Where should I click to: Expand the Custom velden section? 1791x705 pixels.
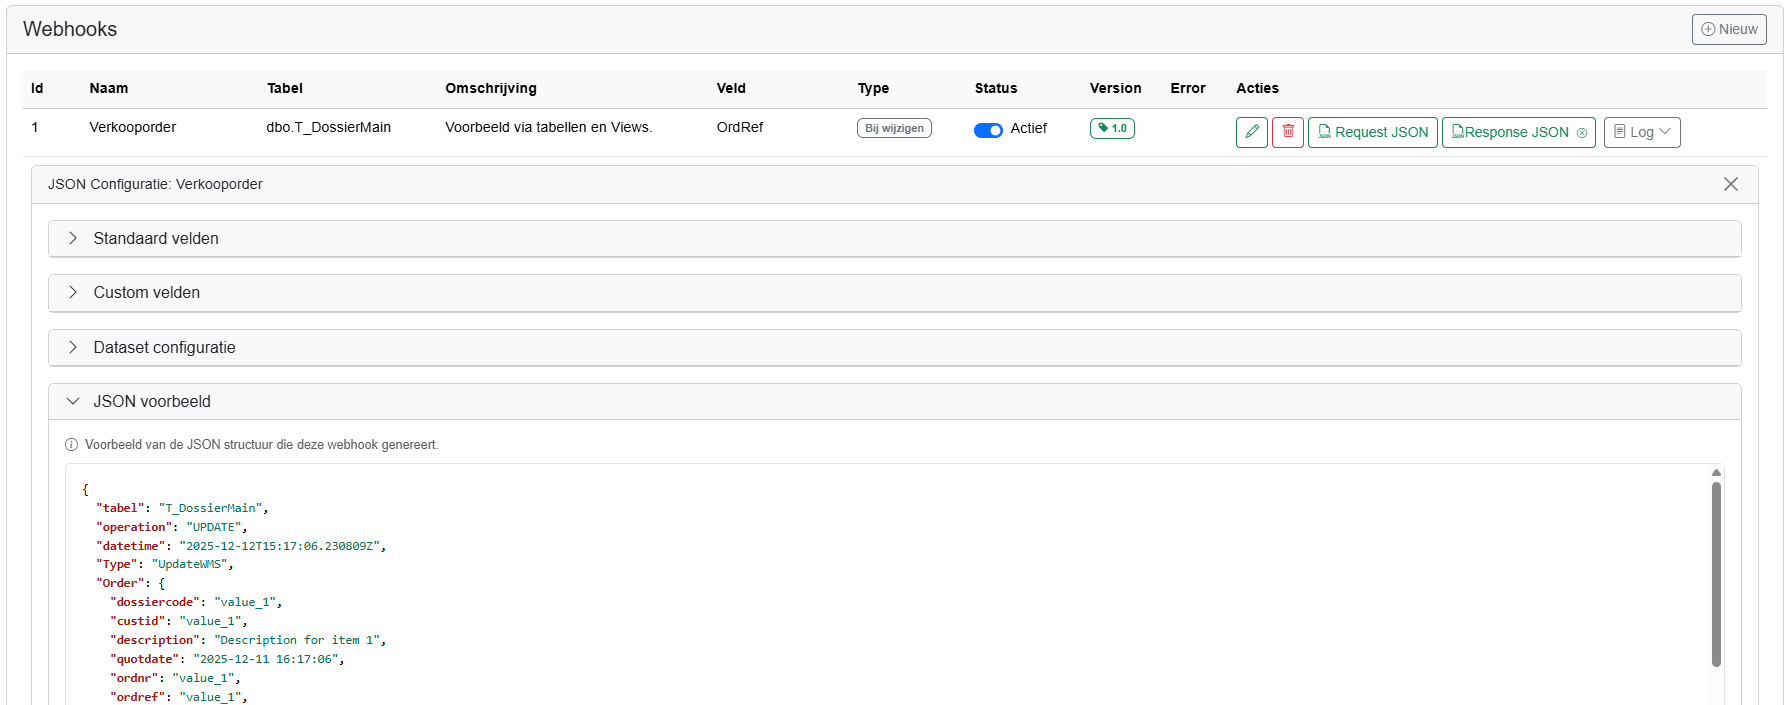pos(895,292)
